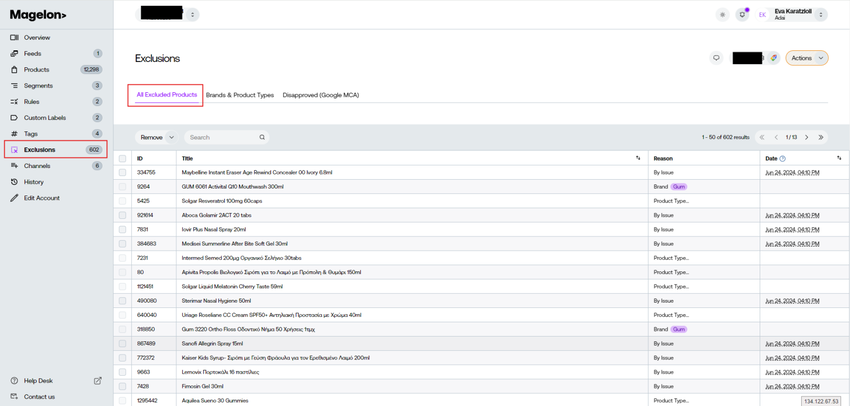The height and width of the screenshot is (406, 850).
Task: Sort by the Title column arrows
Action: tap(638, 158)
